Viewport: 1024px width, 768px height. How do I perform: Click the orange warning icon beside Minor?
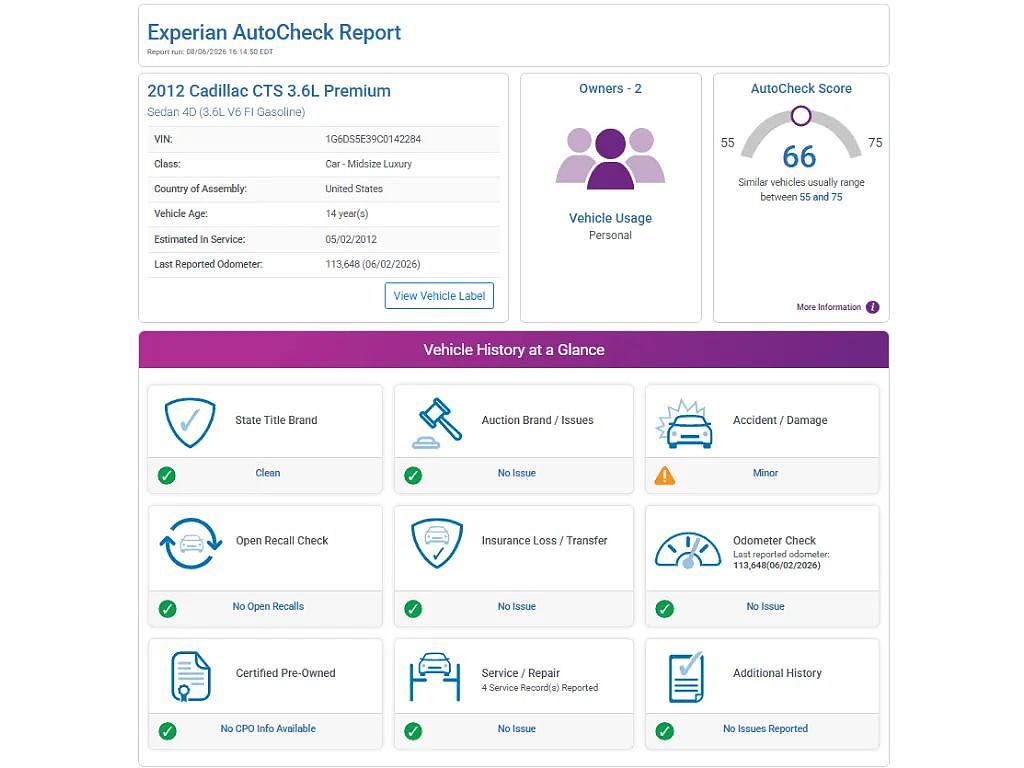coord(665,475)
